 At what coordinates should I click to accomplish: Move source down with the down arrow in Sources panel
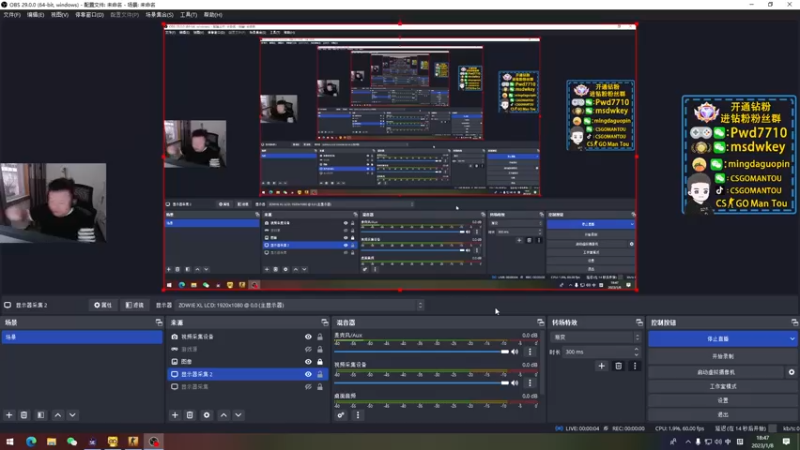(238, 415)
